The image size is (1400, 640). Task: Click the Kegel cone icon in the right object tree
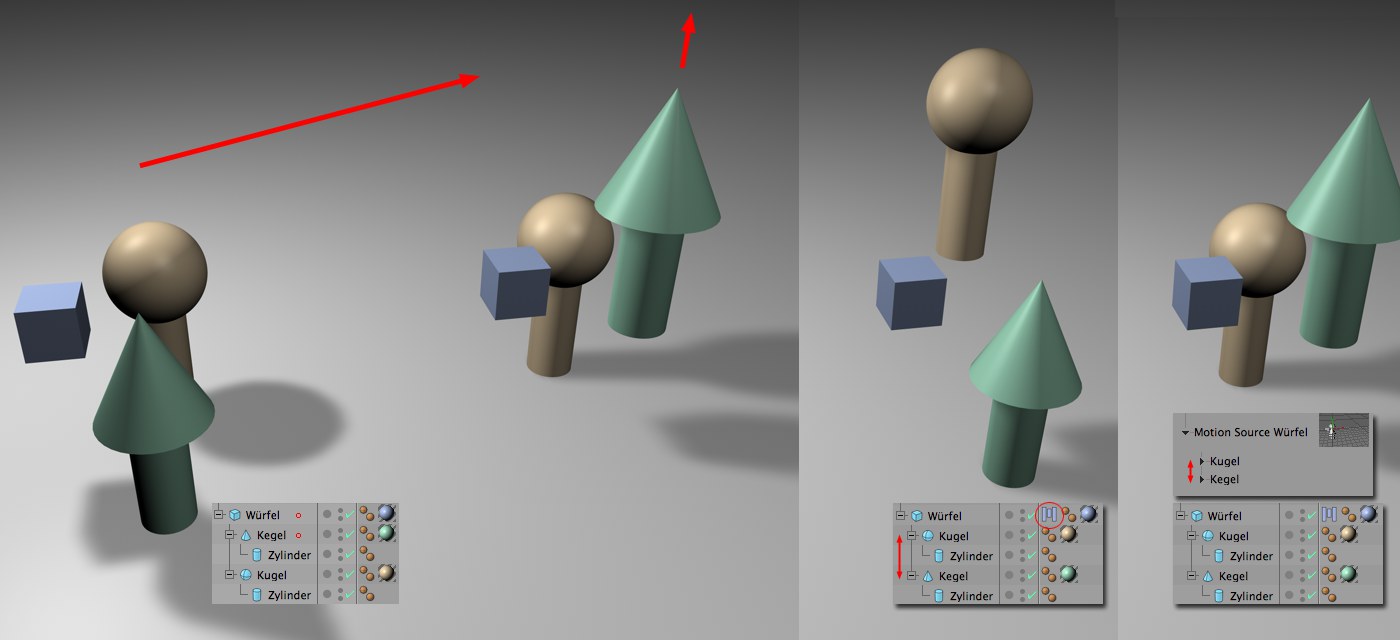coord(1207,576)
